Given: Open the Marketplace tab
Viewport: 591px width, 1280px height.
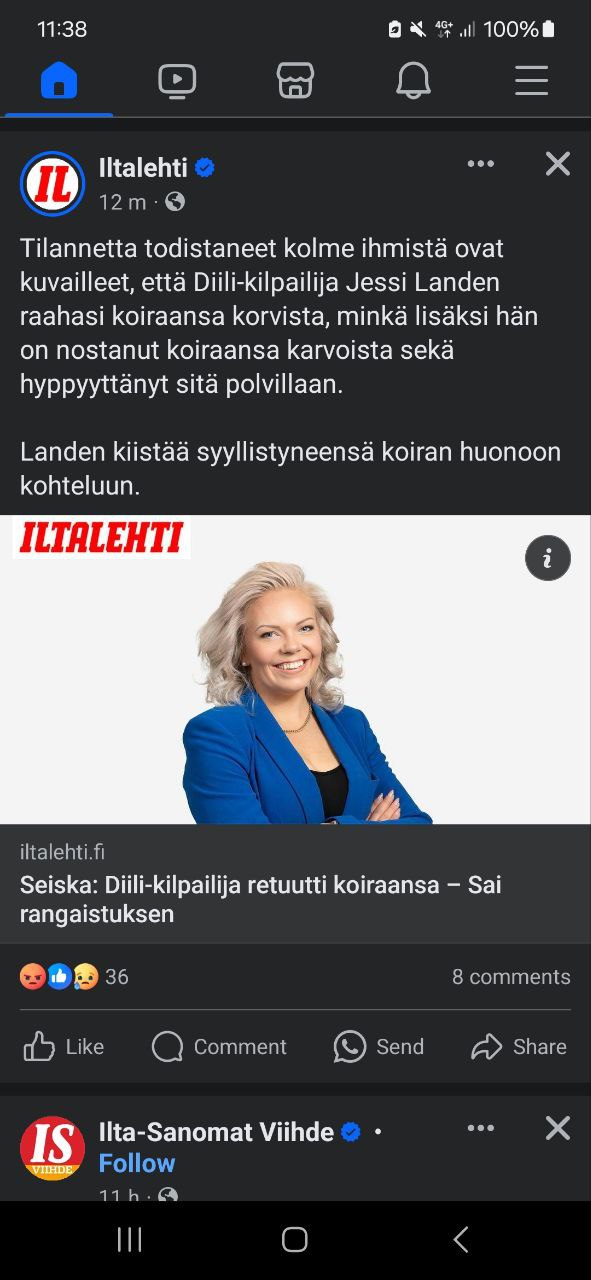Looking at the screenshot, I should click(295, 81).
